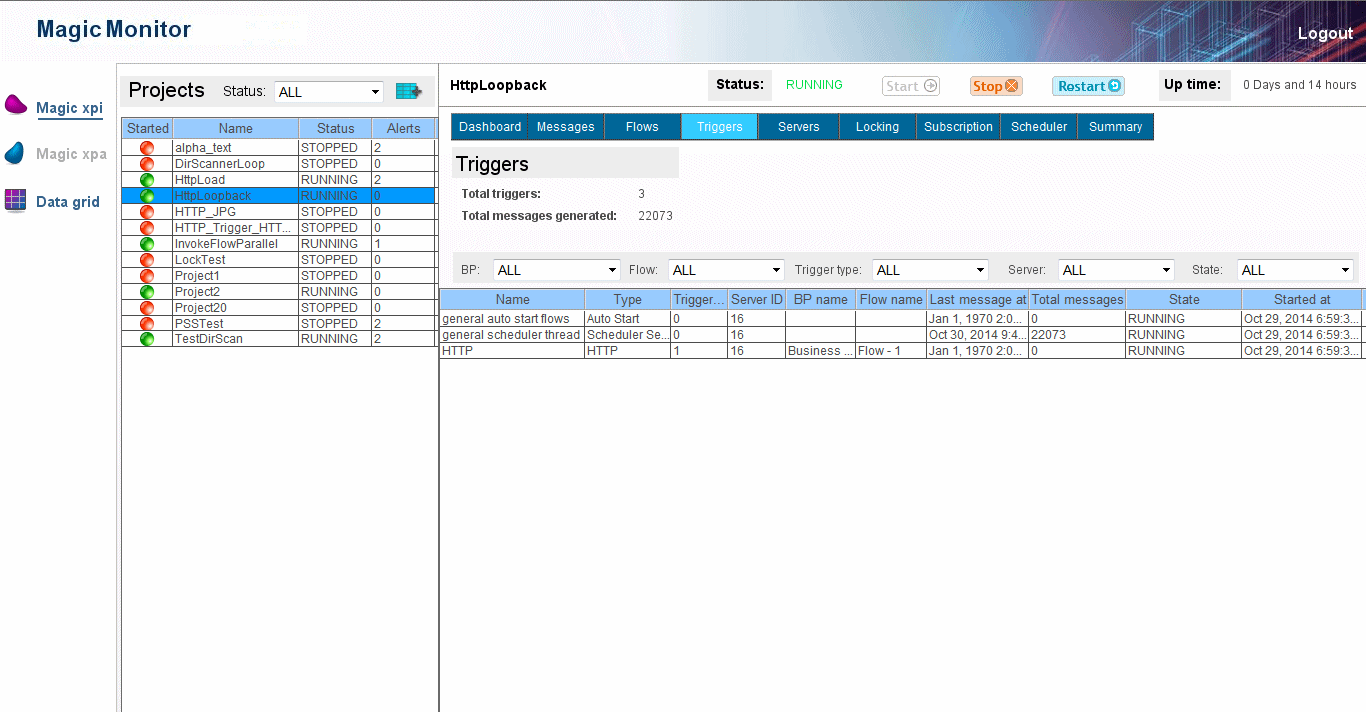Open the Magic xpi section icon
This screenshot has height=712, width=1366.
[x=16, y=104]
